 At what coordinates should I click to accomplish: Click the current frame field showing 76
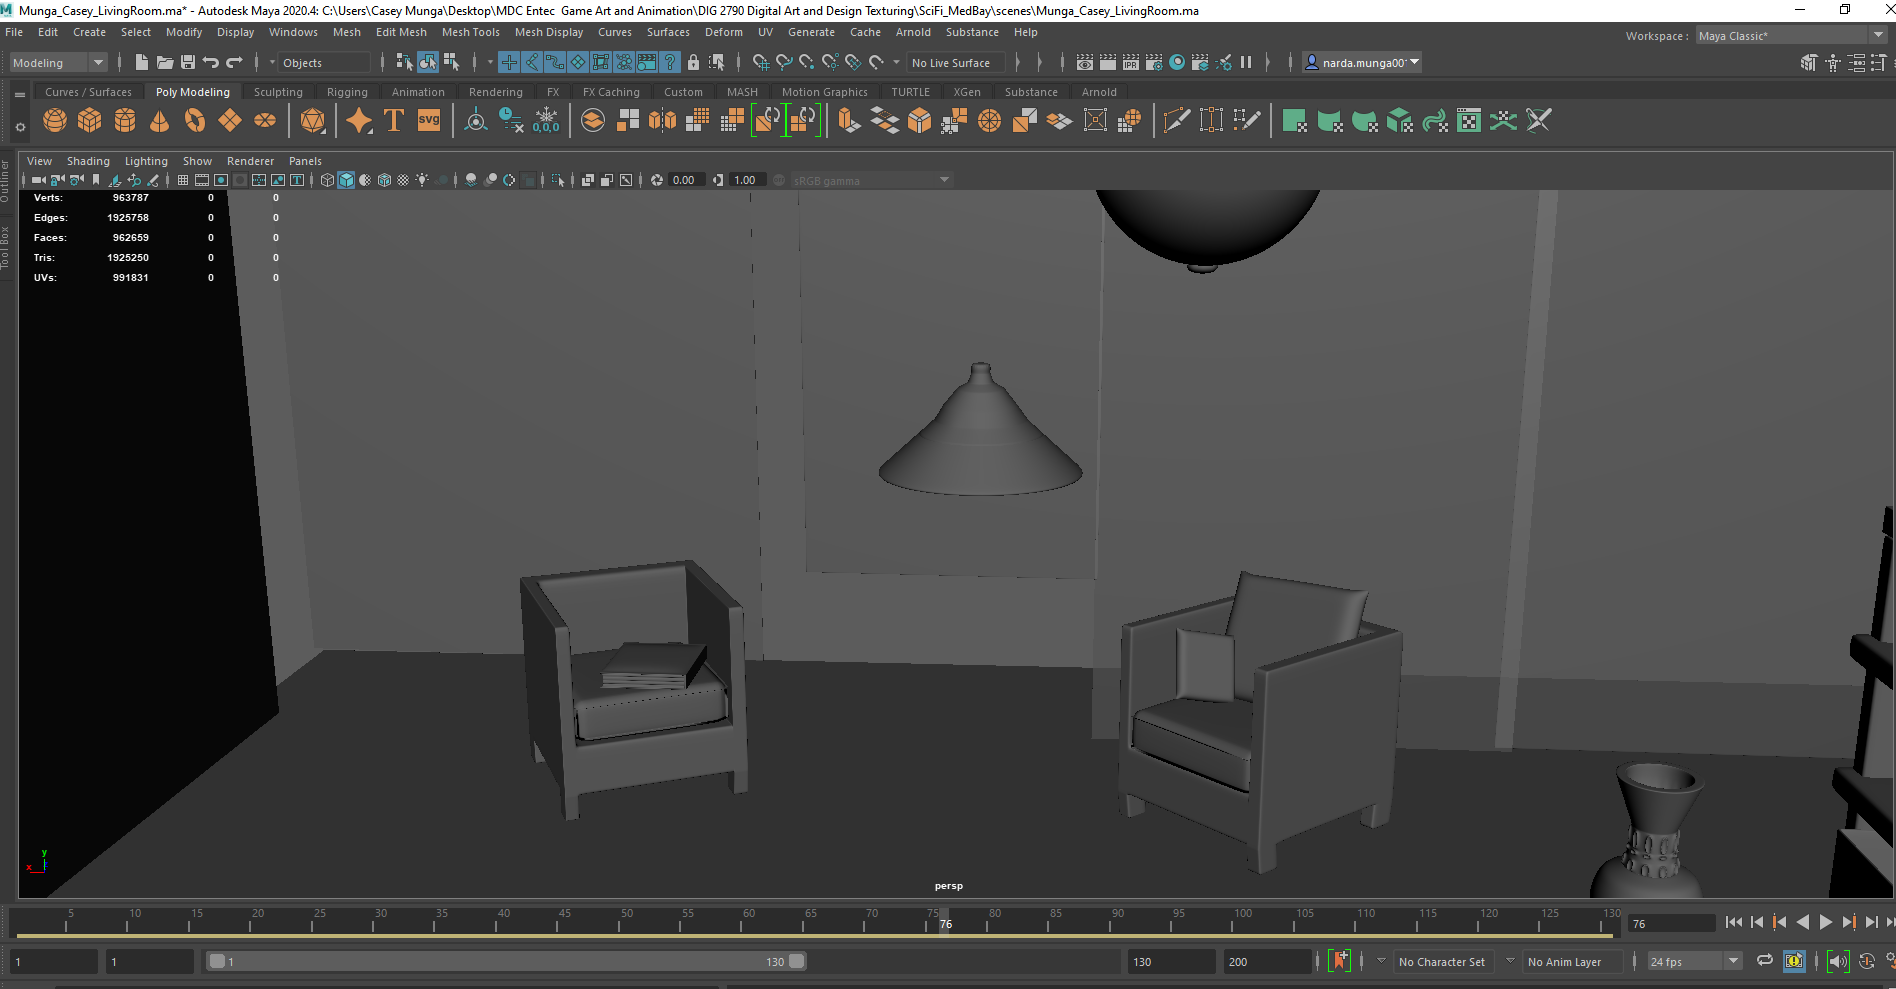1670,923
